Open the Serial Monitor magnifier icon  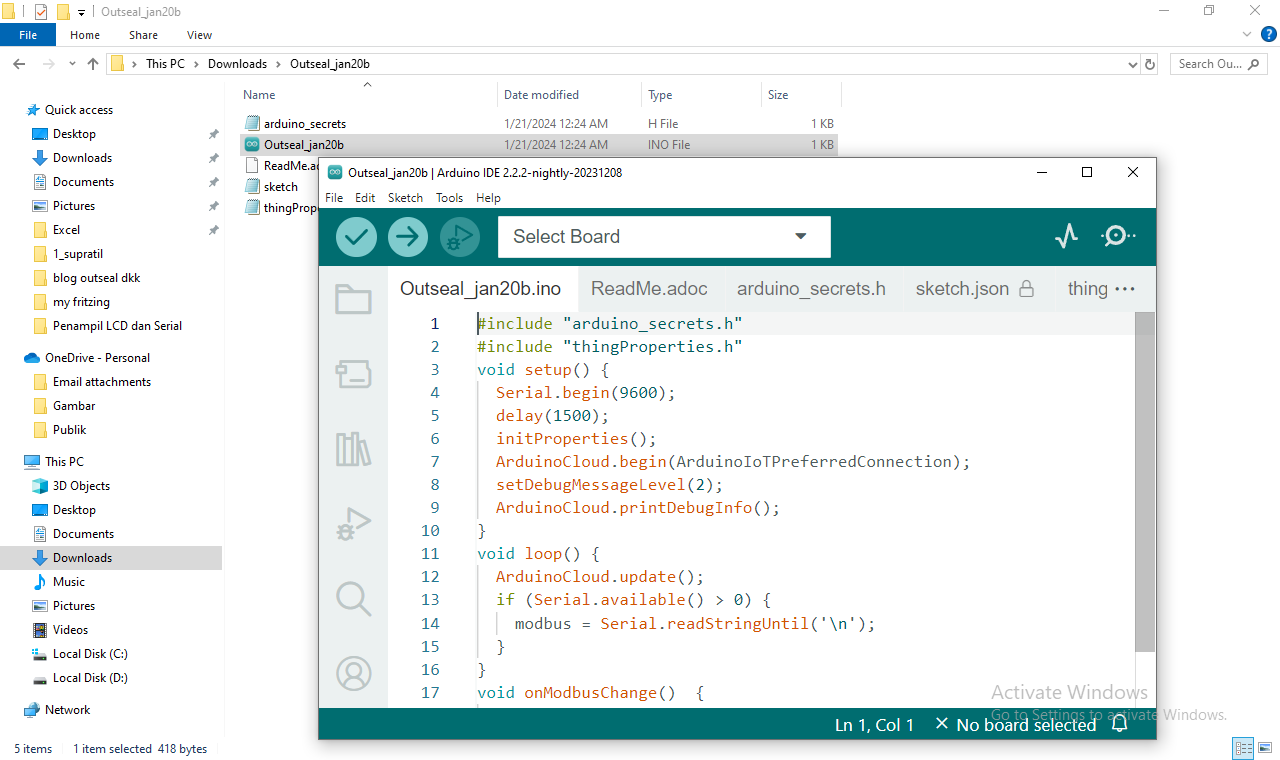click(1118, 236)
